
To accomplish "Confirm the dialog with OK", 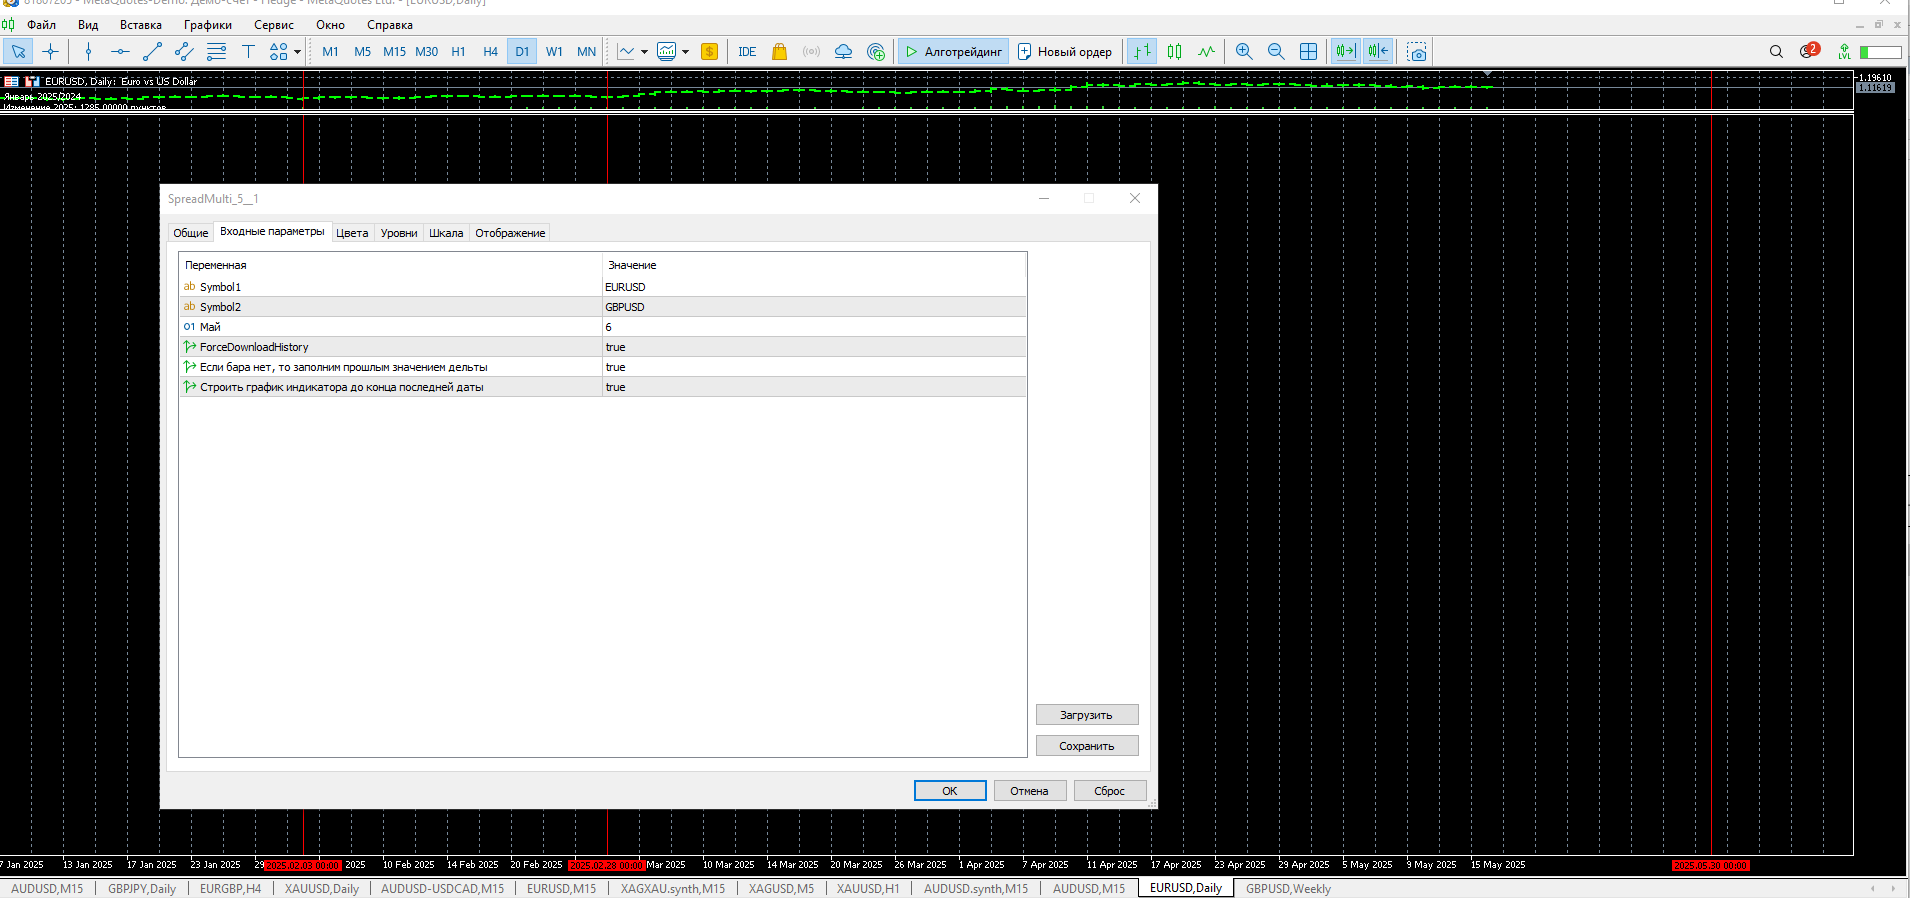I will coord(950,791).
